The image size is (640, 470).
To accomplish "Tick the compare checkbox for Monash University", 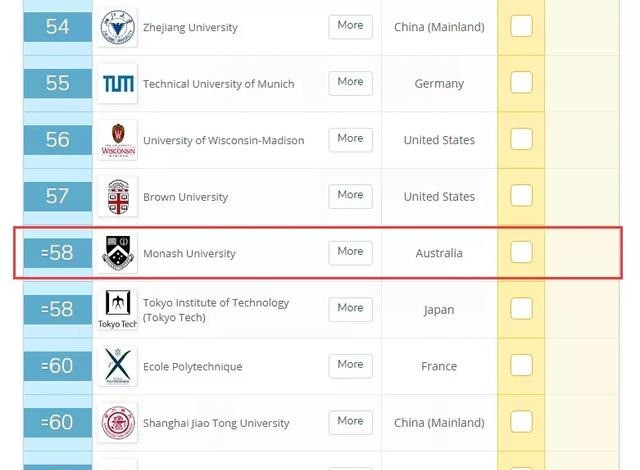I will (x=521, y=253).
